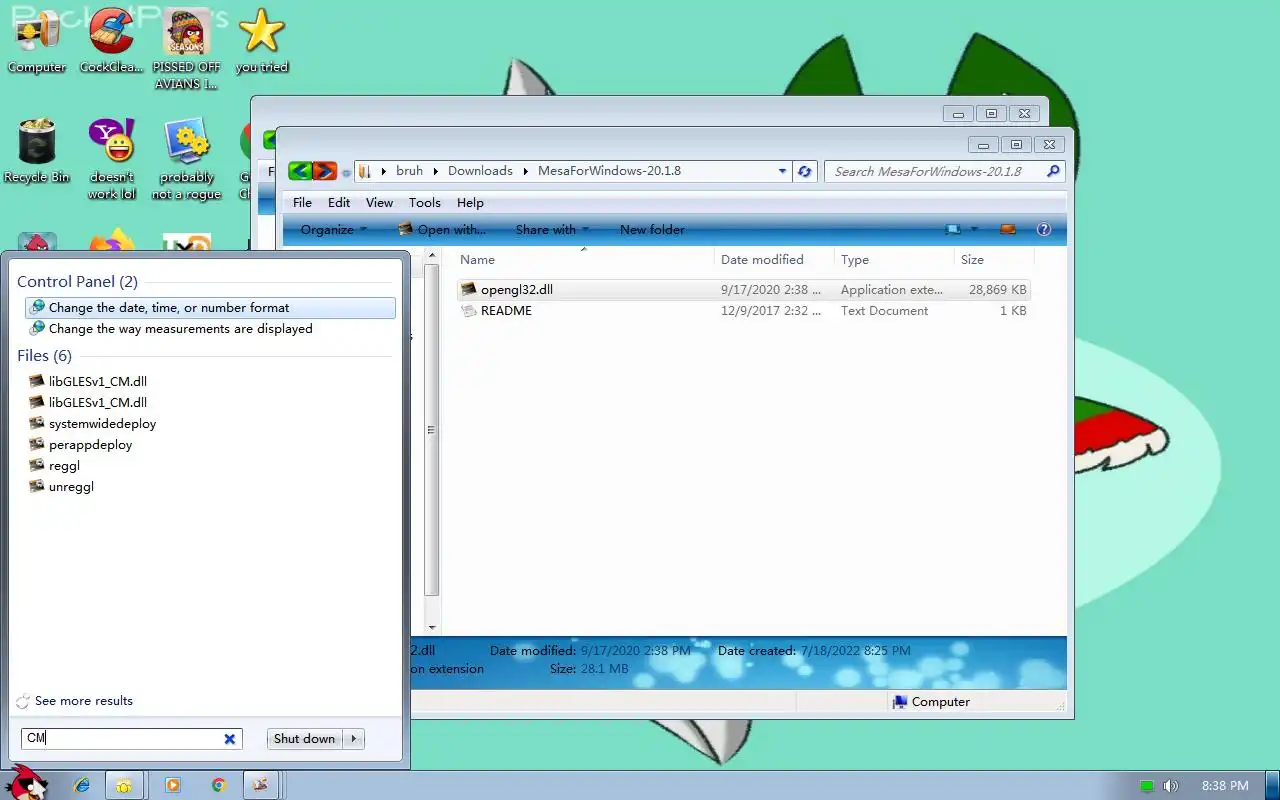Click the opengl32.dll file icon

point(469,289)
